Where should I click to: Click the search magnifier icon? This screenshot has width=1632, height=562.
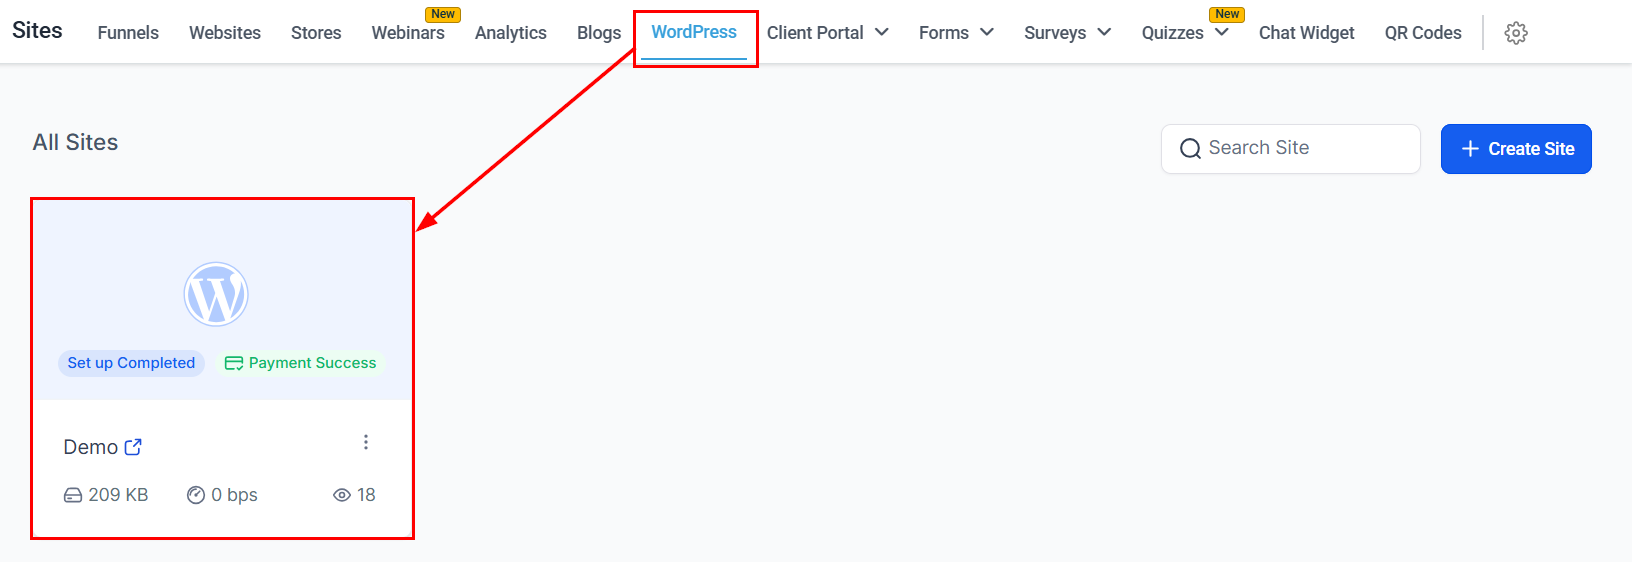tap(1190, 149)
